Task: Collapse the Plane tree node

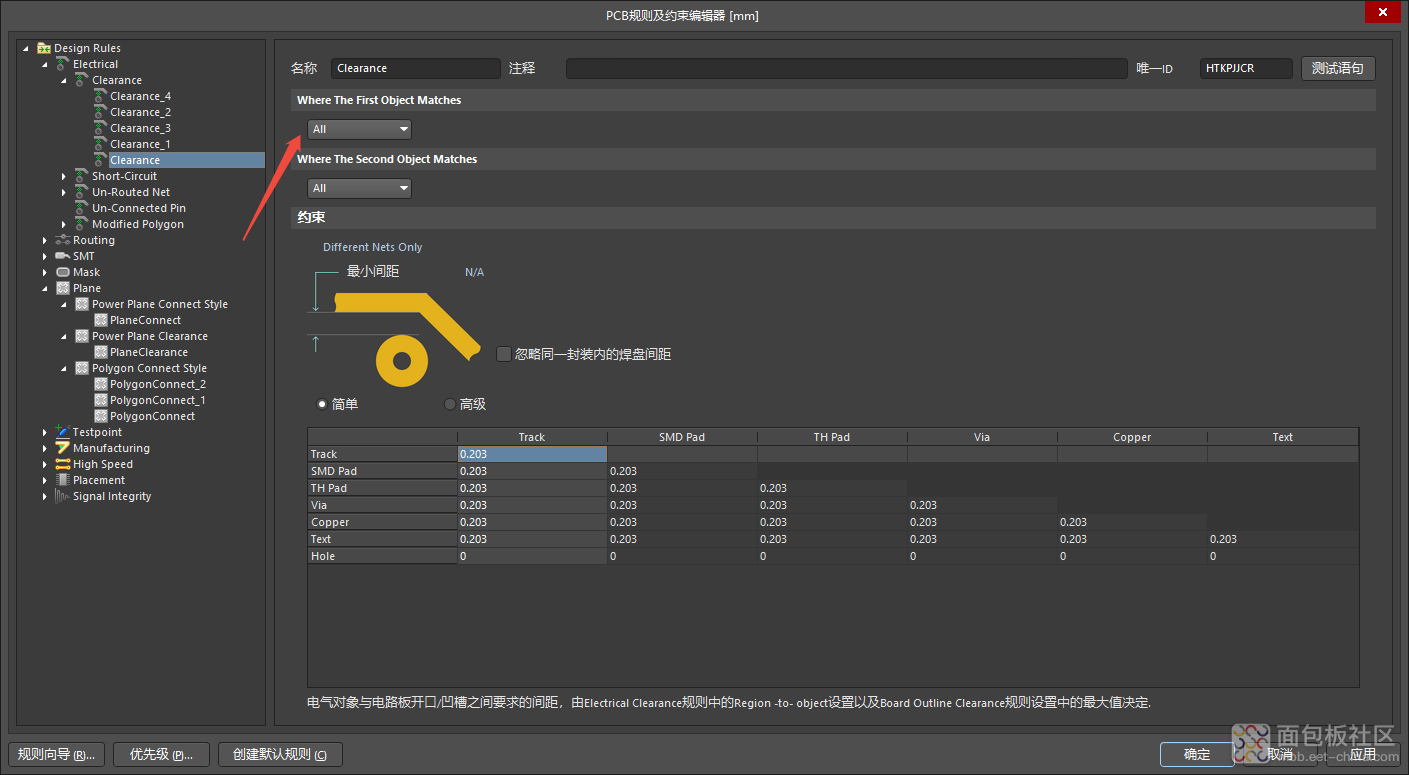Action: pyautogui.click(x=45, y=288)
